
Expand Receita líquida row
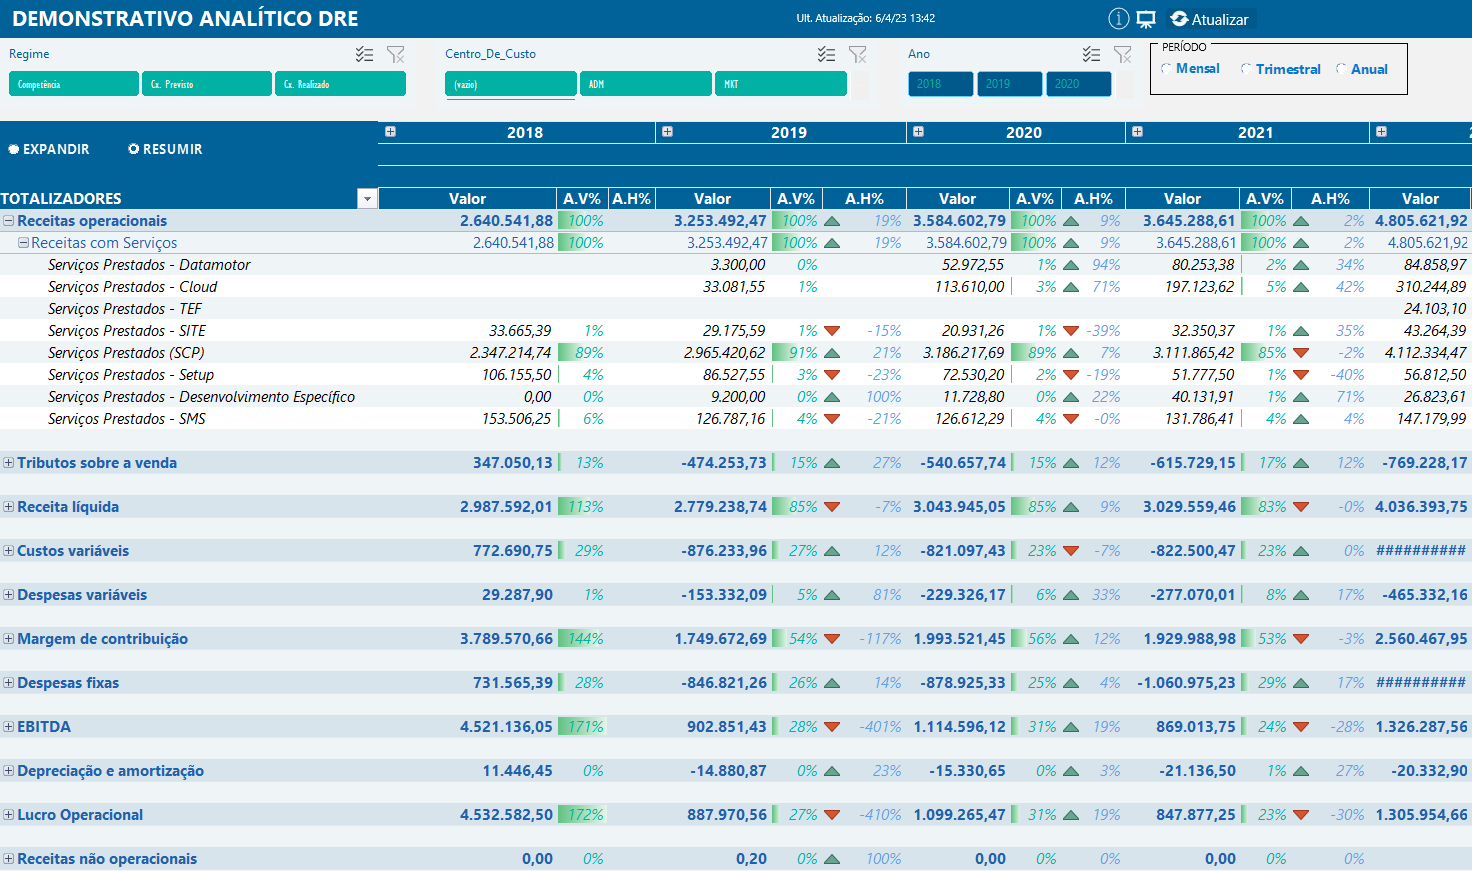pyautogui.click(x=8, y=507)
